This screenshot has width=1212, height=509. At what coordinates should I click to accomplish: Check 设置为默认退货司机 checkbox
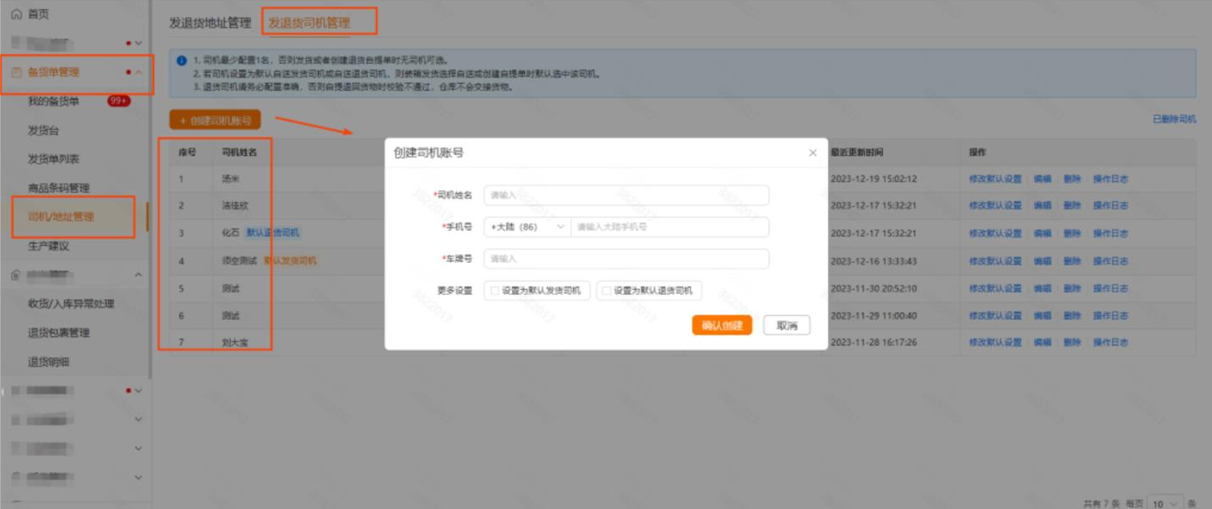[606, 291]
